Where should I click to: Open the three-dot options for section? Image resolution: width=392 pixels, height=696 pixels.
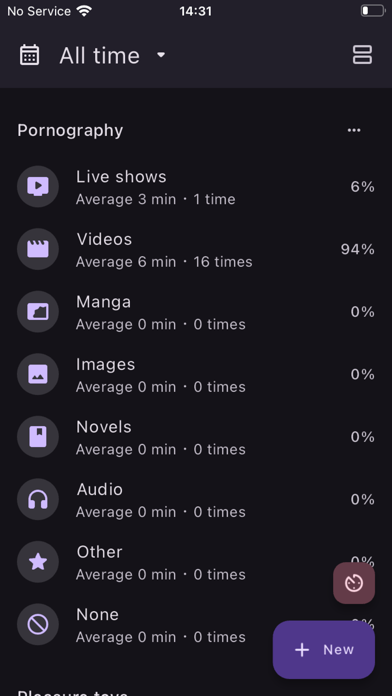[x=354, y=130]
